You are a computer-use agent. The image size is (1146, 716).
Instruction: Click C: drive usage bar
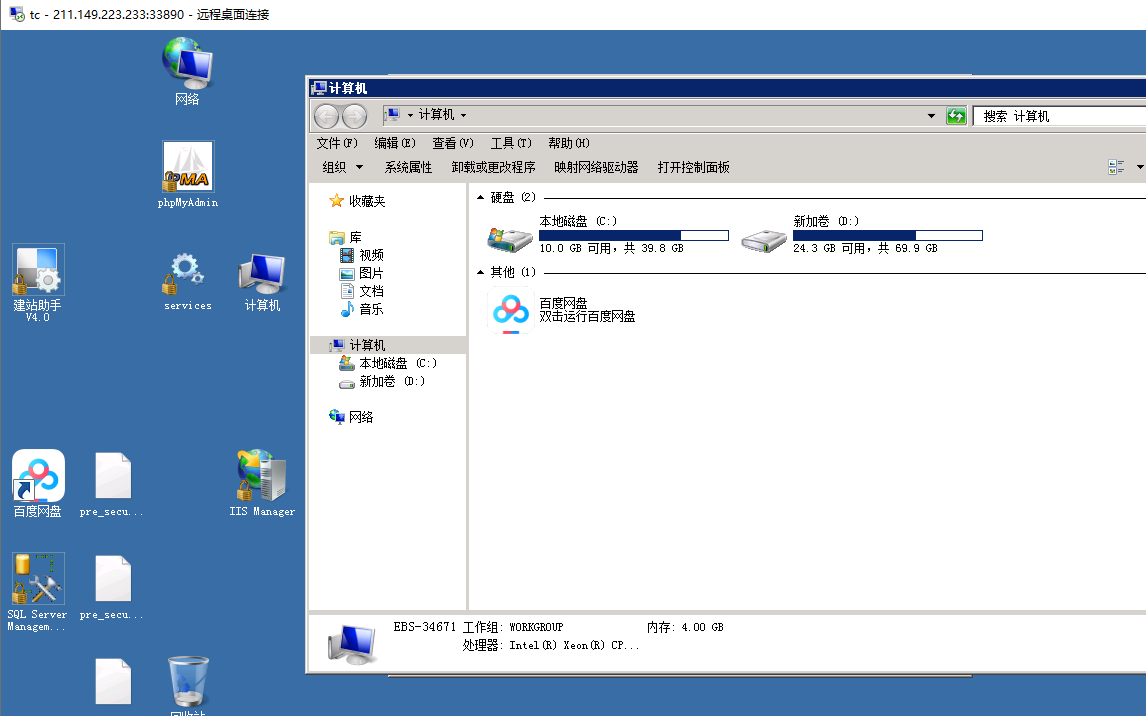click(634, 235)
